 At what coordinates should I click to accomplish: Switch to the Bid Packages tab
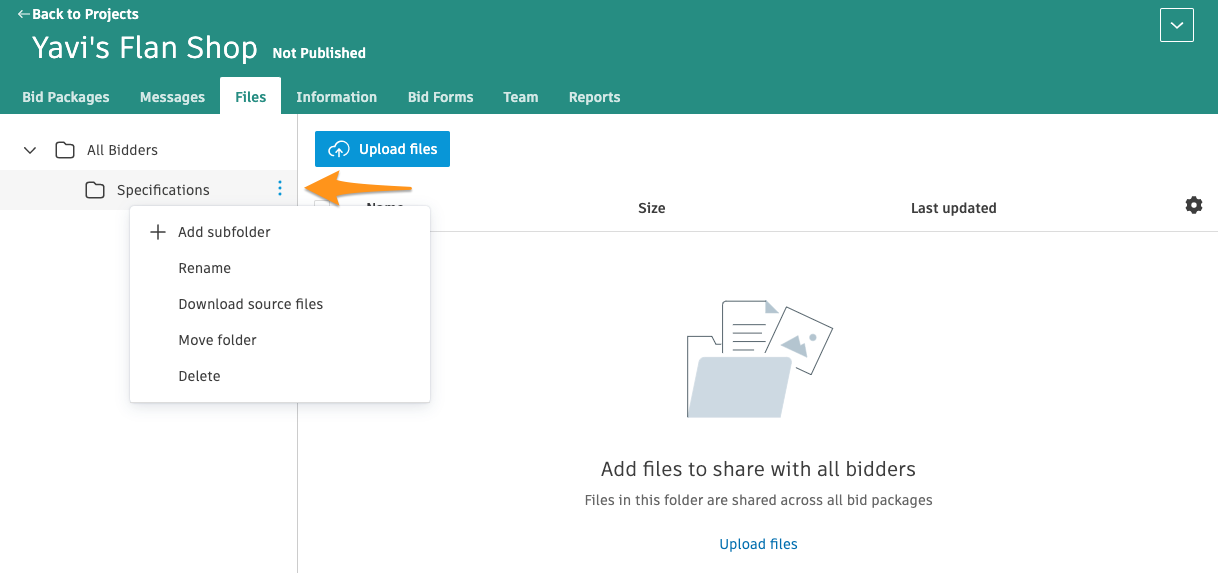(x=66, y=97)
